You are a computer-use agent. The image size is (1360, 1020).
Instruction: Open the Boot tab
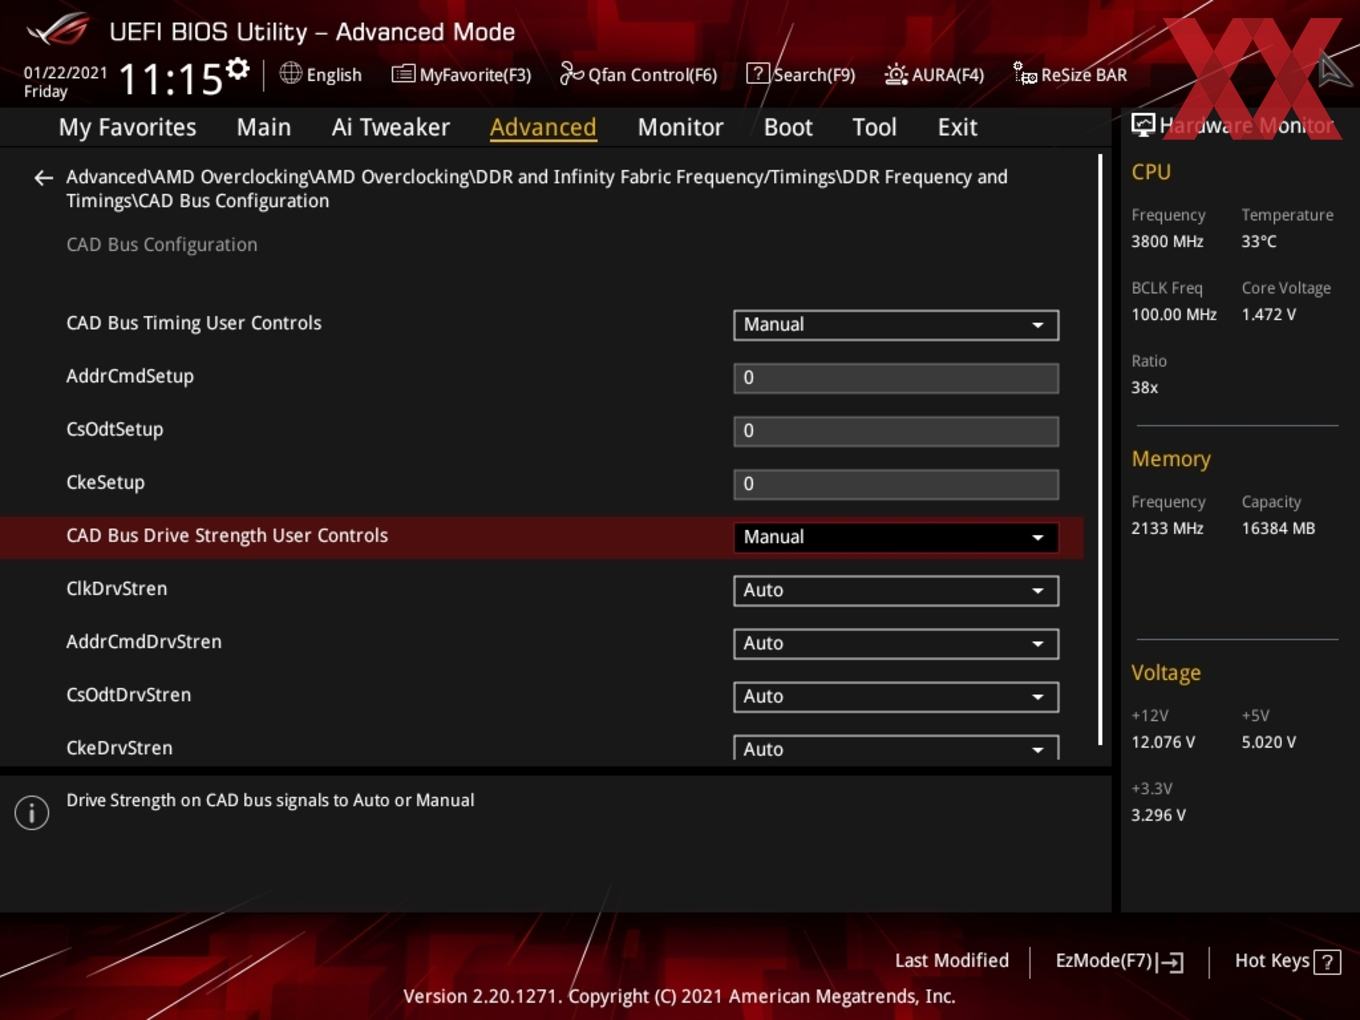(788, 127)
